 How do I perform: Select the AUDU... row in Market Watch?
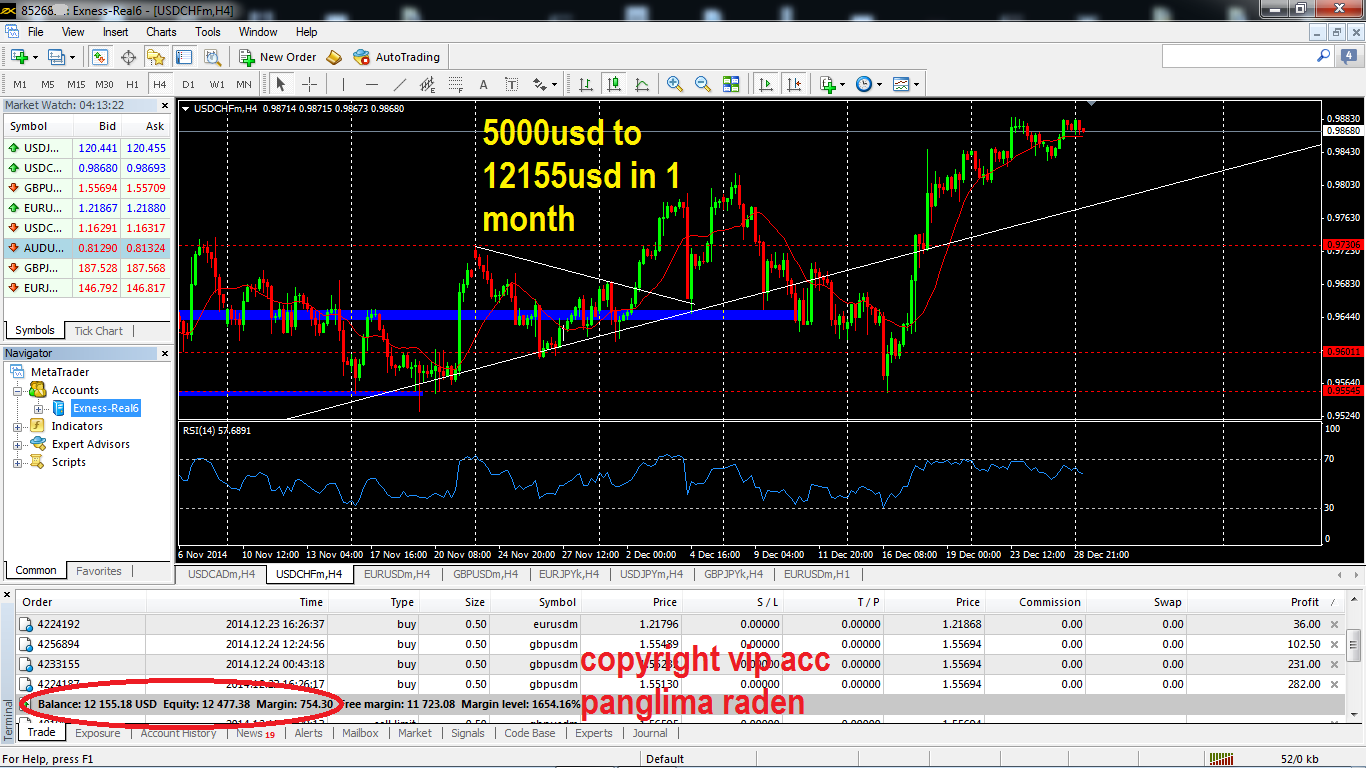[x=87, y=248]
